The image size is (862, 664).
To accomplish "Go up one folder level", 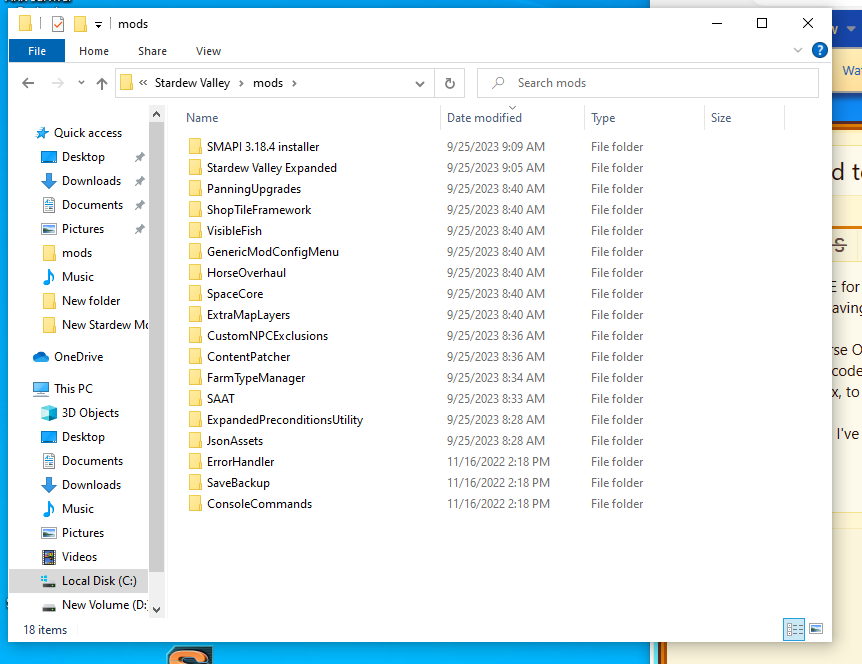I will [102, 83].
